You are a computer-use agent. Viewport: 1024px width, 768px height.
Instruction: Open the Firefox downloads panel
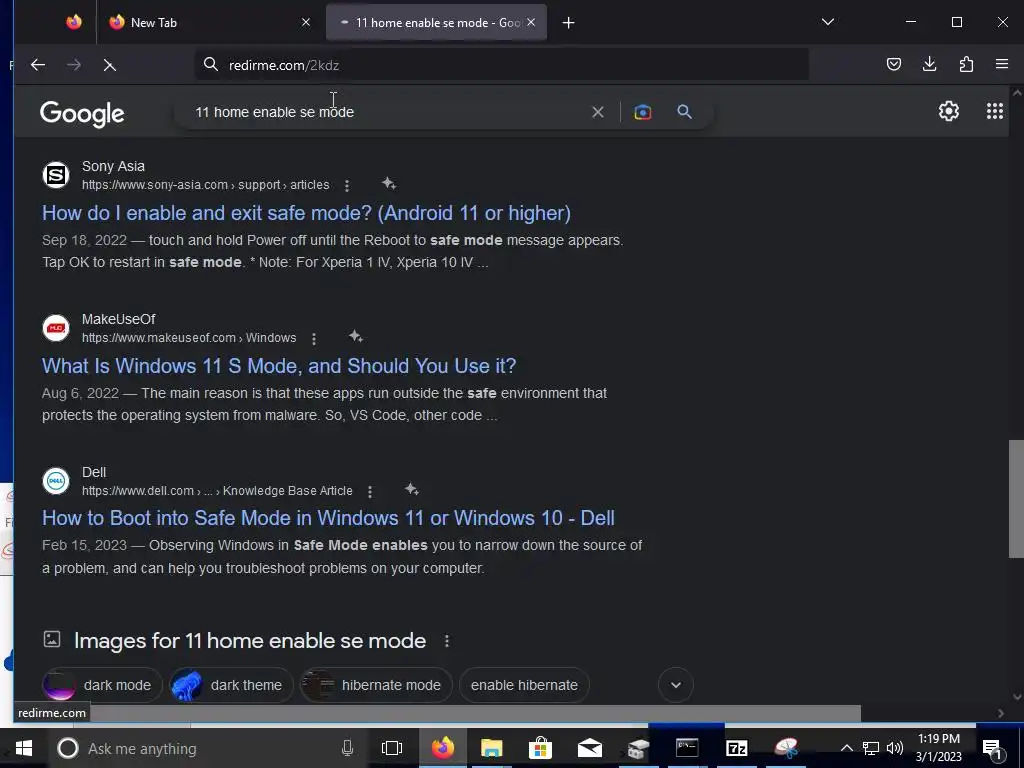(x=929, y=64)
